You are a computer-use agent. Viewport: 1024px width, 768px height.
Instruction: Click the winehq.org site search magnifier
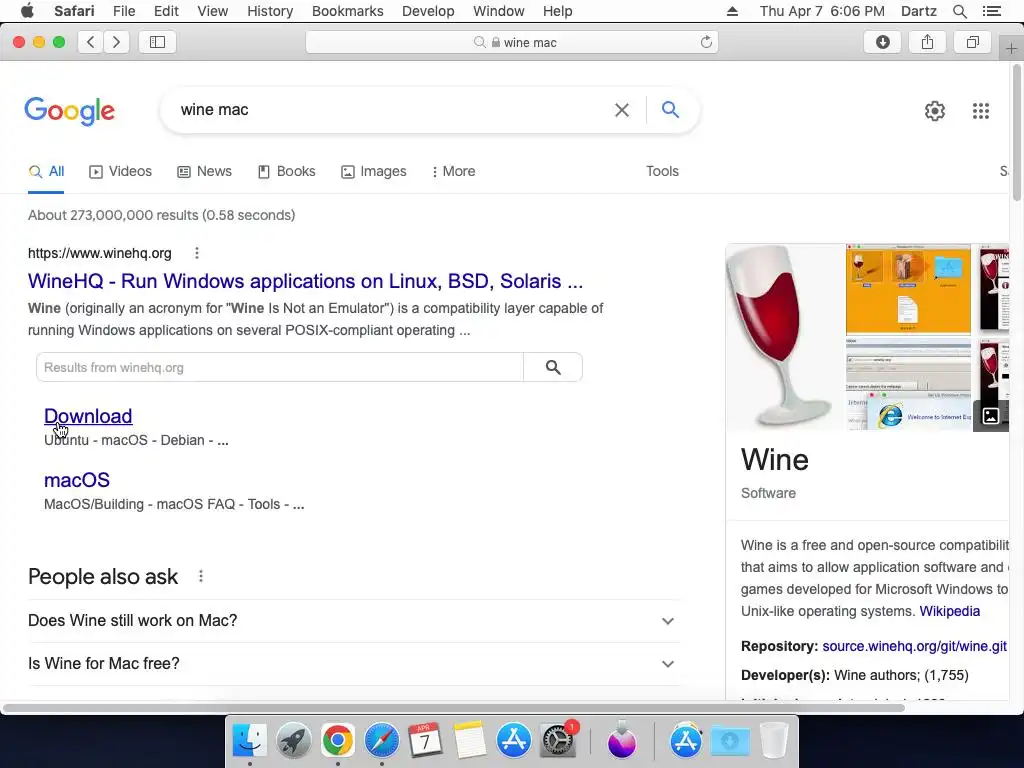coord(553,367)
